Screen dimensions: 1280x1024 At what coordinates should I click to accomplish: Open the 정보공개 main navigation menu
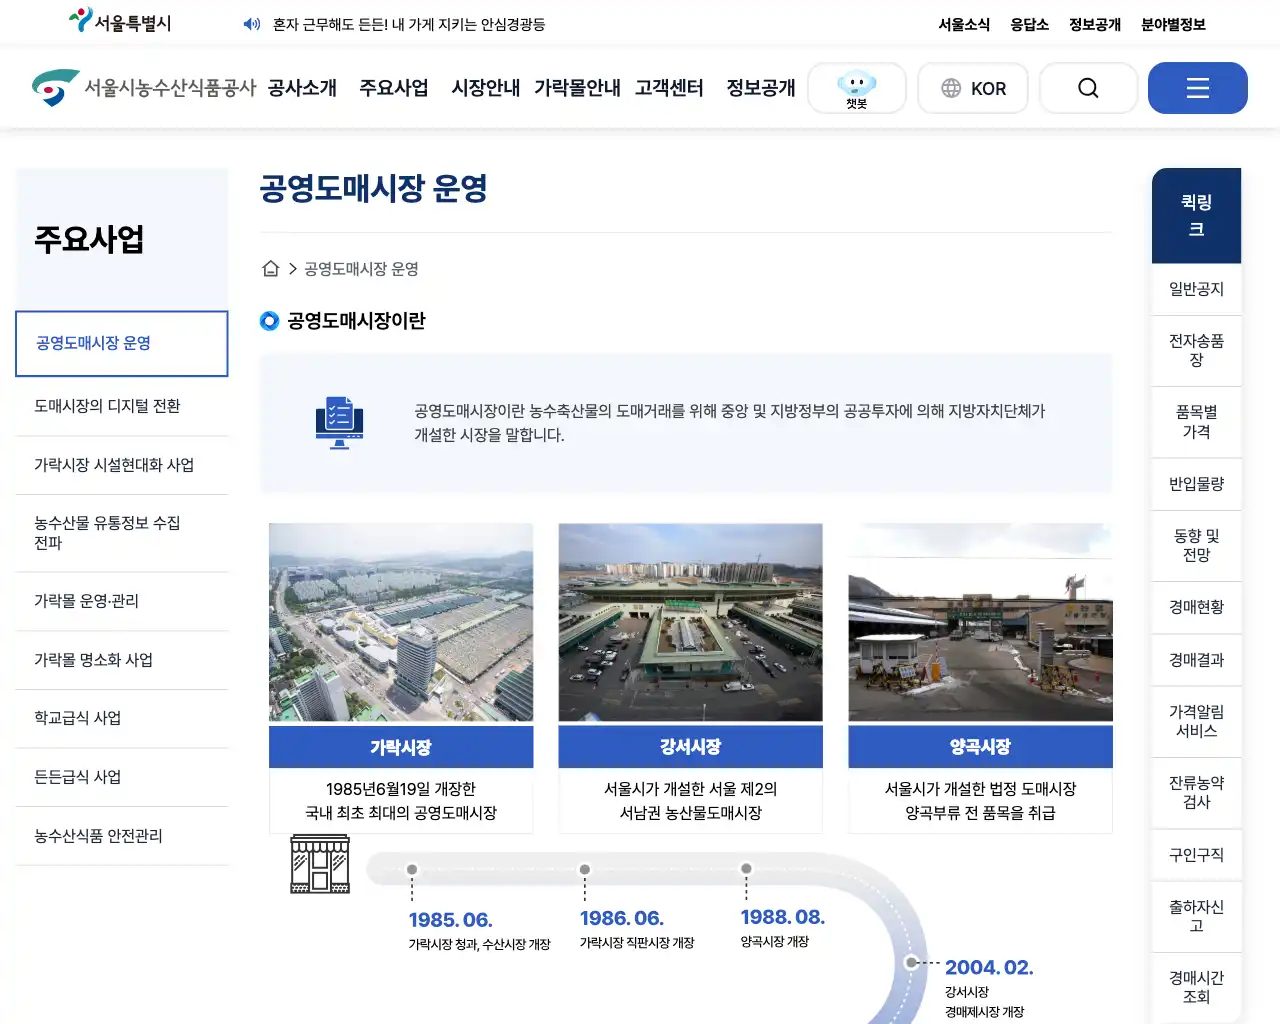click(x=761, y=88)
